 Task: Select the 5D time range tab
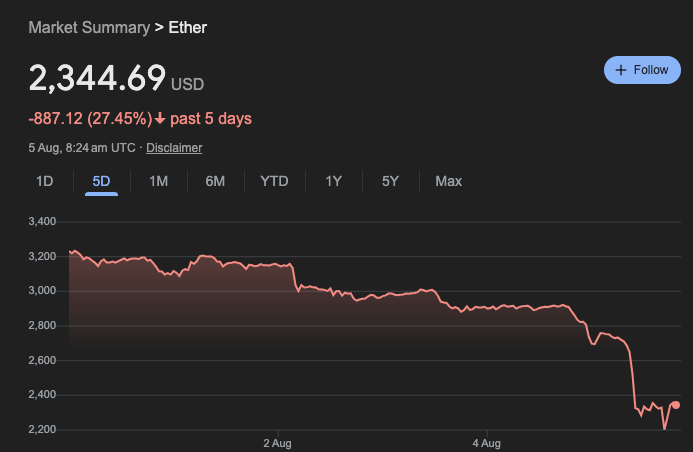[101, 181]
